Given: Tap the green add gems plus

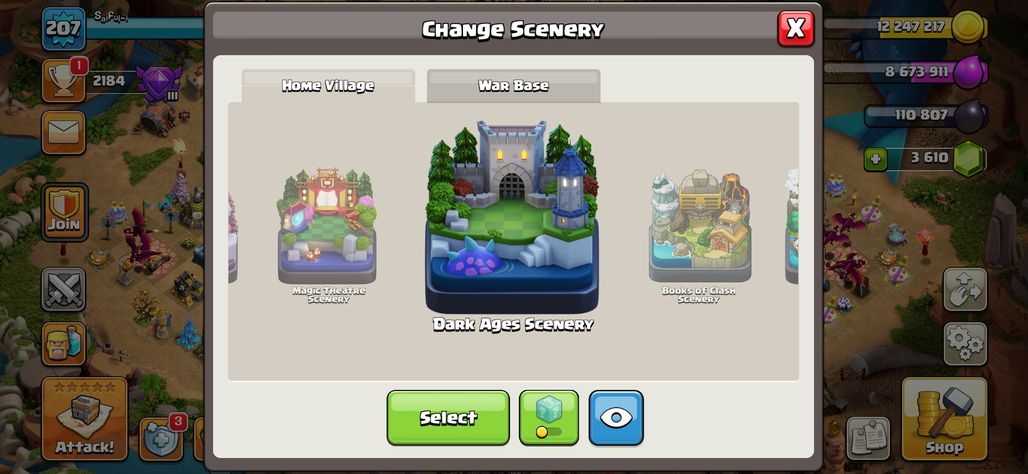Looking at the screenshot, I should pos(875,158).
